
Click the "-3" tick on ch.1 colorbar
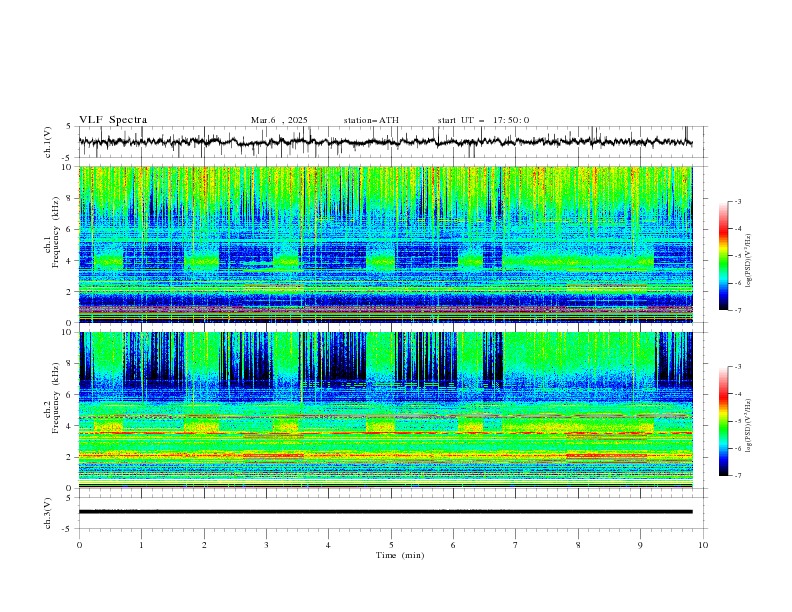pyautogui.click(x=738, y=201)
